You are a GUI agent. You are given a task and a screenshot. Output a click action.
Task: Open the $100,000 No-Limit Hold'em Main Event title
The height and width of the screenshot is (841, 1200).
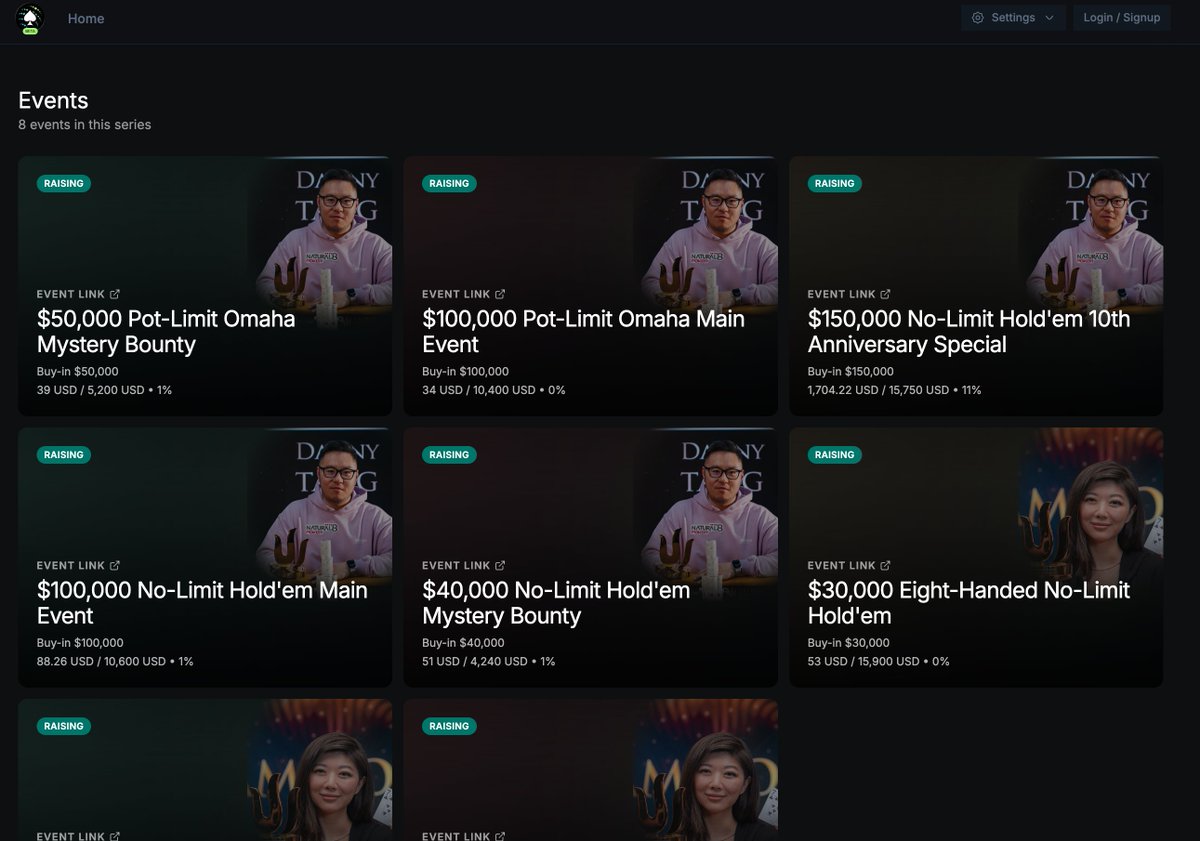click(x=202, y=603)
